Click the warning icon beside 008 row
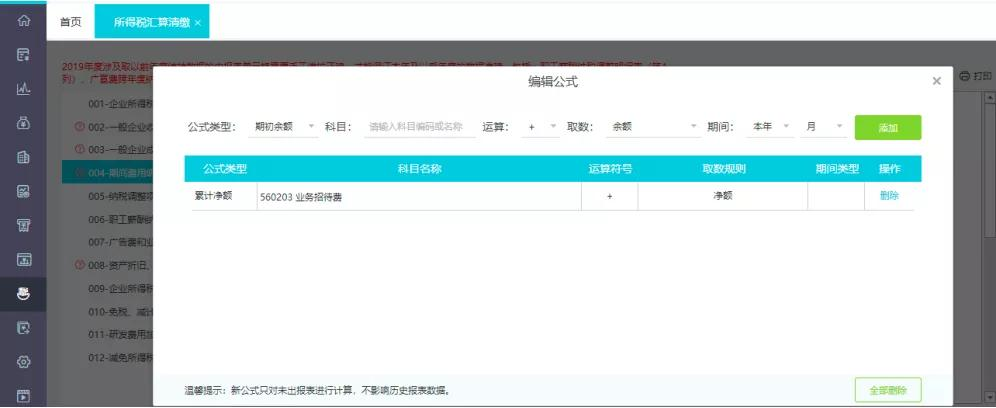 coord(79,265)
